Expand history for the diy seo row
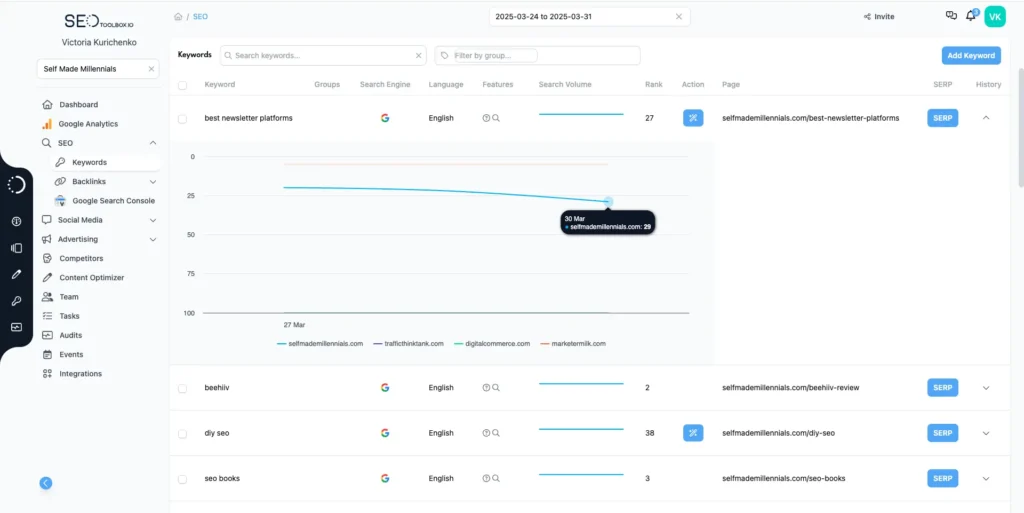Image resolution: width=1024 pixels, height=513 pixels. coord(986,433)
